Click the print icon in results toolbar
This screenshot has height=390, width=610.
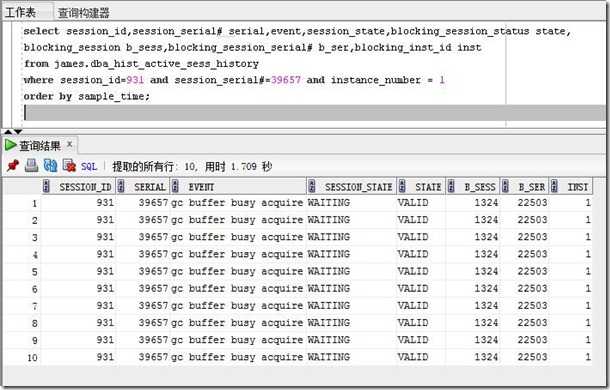click(32, 166)
